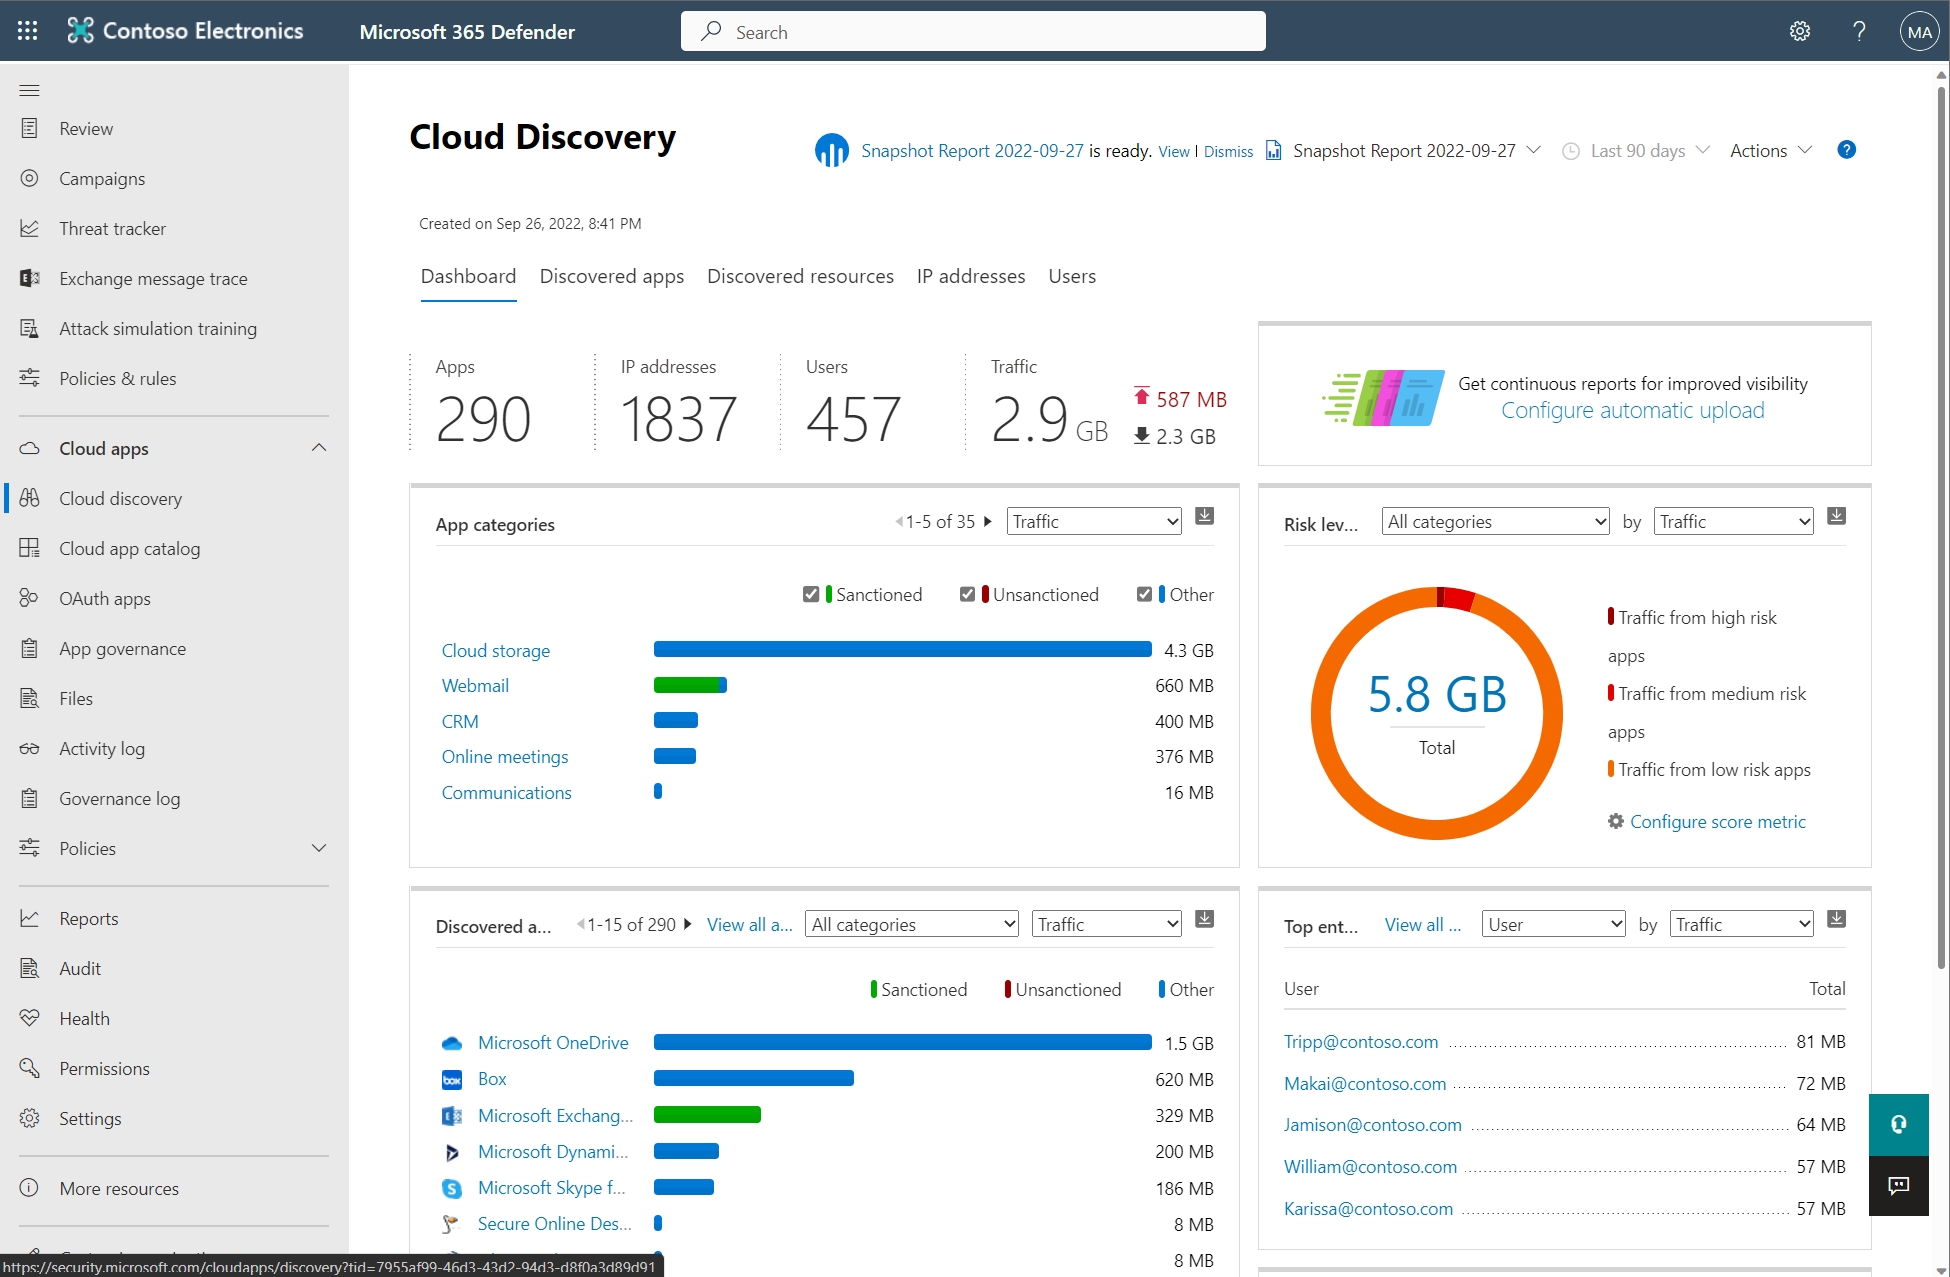Uncheck the Sanctioned checkbox
Viewport: 1950px width, 1277px height.
pos(811,594)
